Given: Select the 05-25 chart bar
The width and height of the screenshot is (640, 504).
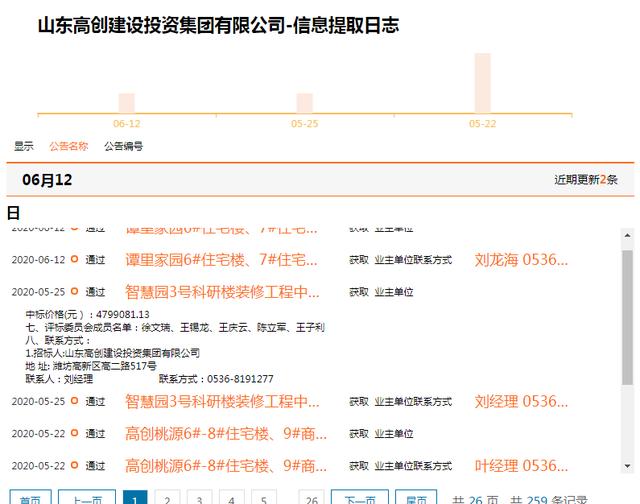Looking at the screenshot, I should [304, 103].
